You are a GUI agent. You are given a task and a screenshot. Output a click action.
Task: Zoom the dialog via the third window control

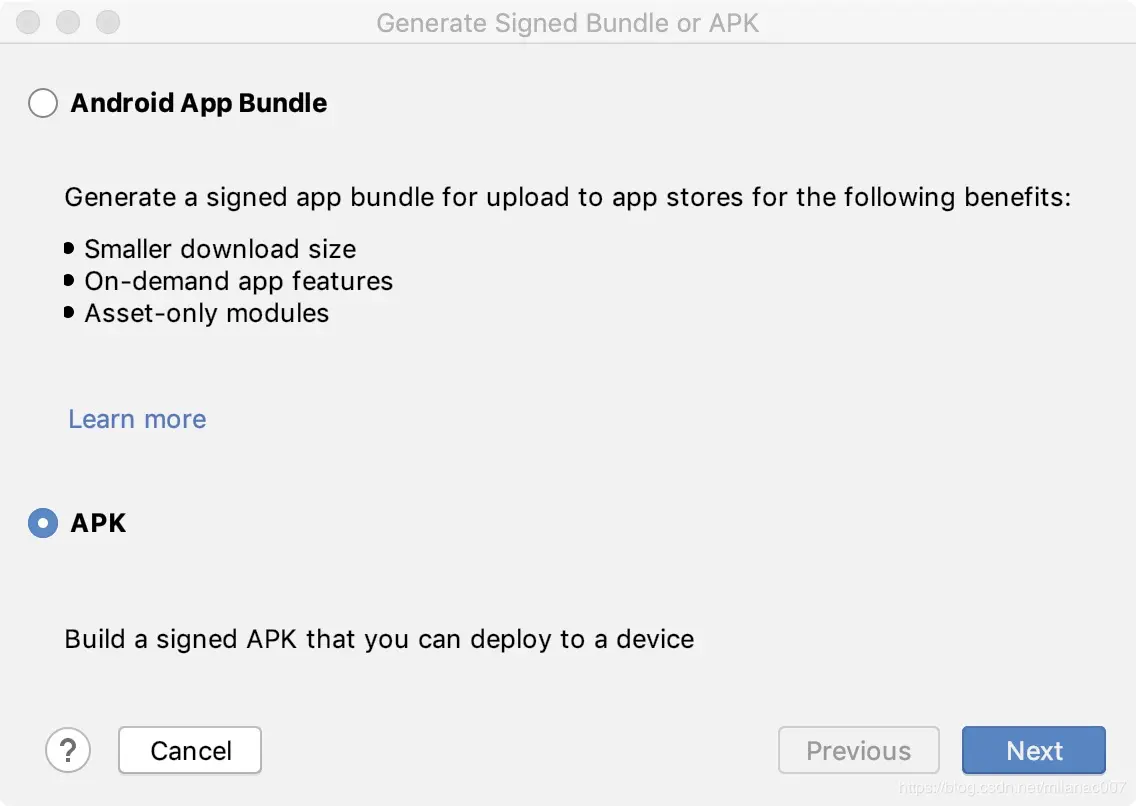[x=108, y=22]
